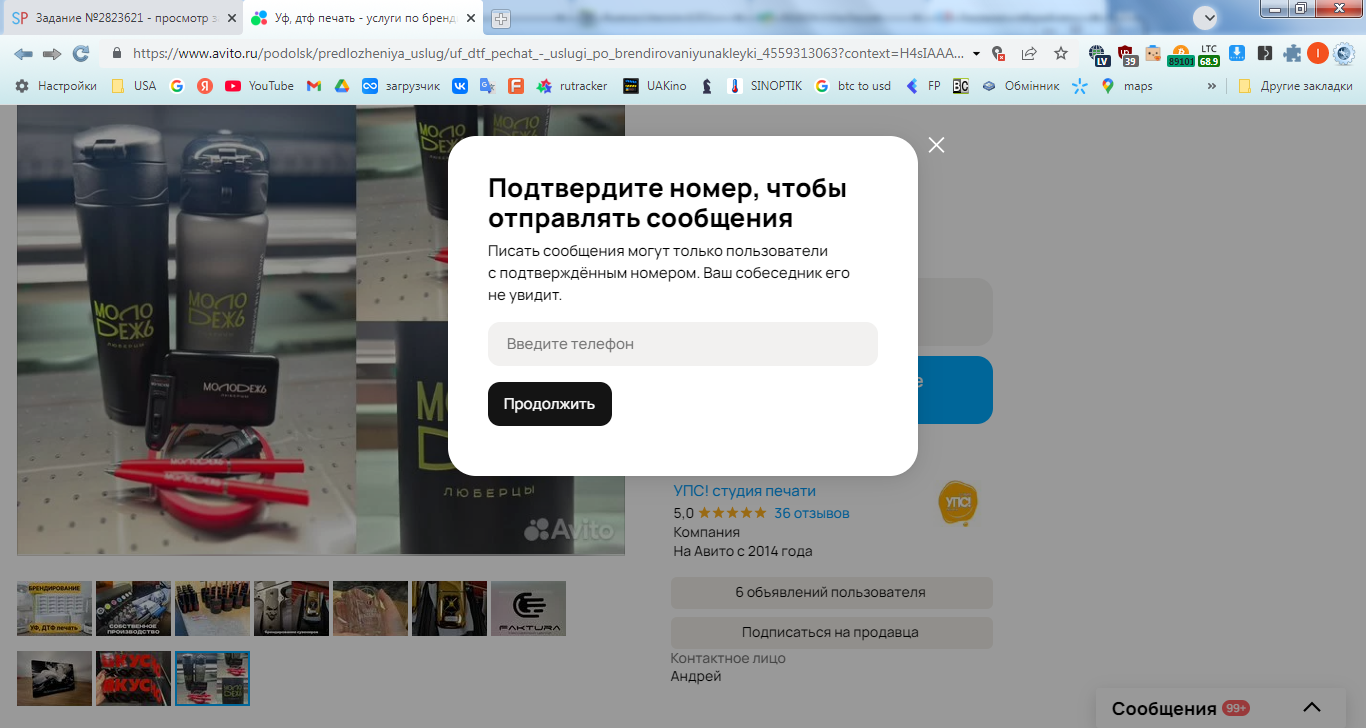
Task: Click Подписаться на продавца button
Action: [x=832, y=632]
